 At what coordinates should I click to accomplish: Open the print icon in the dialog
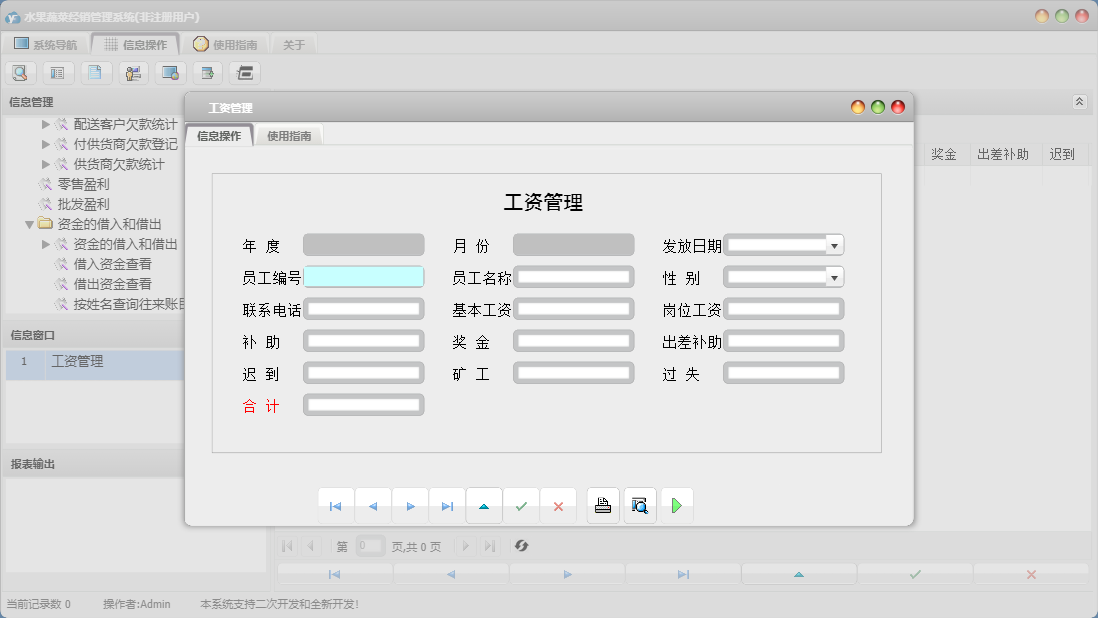603,506
